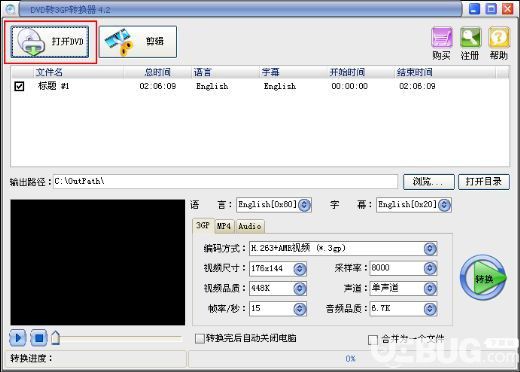Expand the encoding mode H.263+AMR dropdown
520x372 pixels.
pos(430,249)
